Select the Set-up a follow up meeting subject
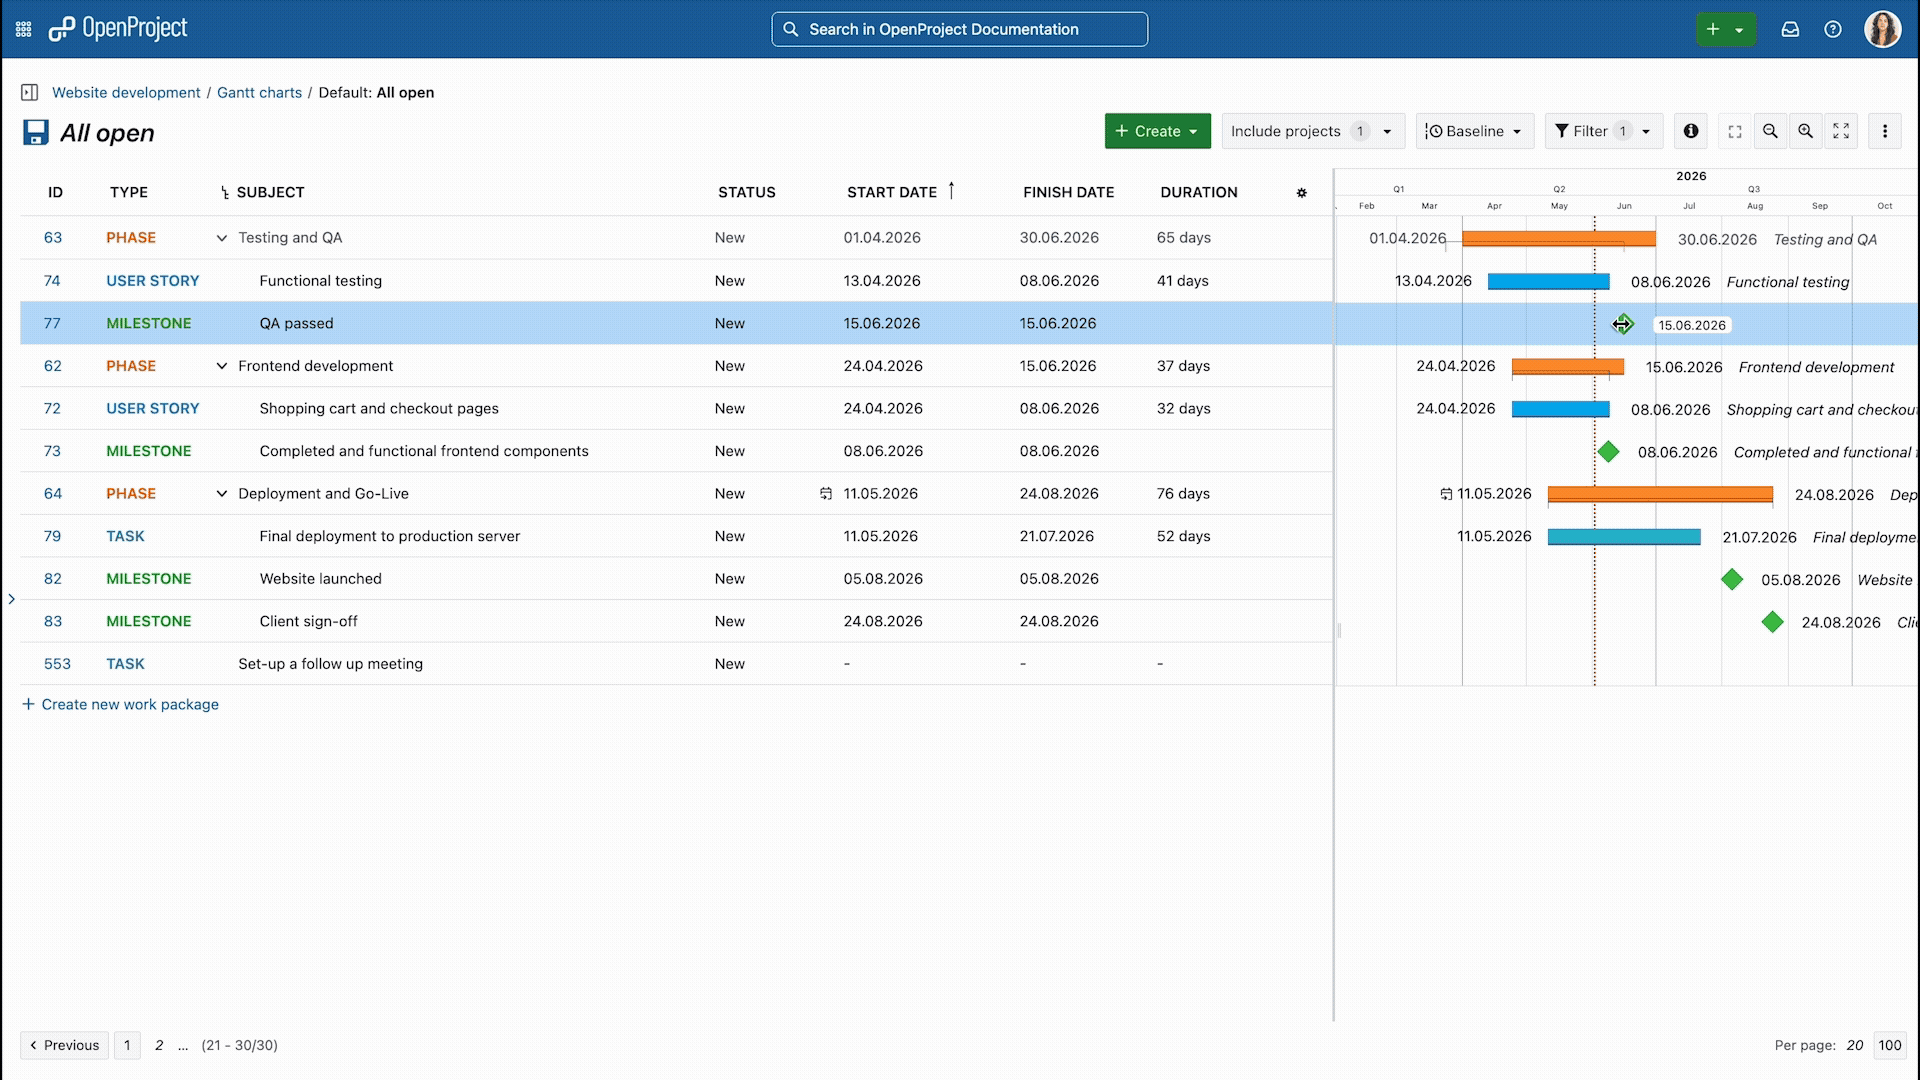1920x1080 pixels. tap(330, 664)
